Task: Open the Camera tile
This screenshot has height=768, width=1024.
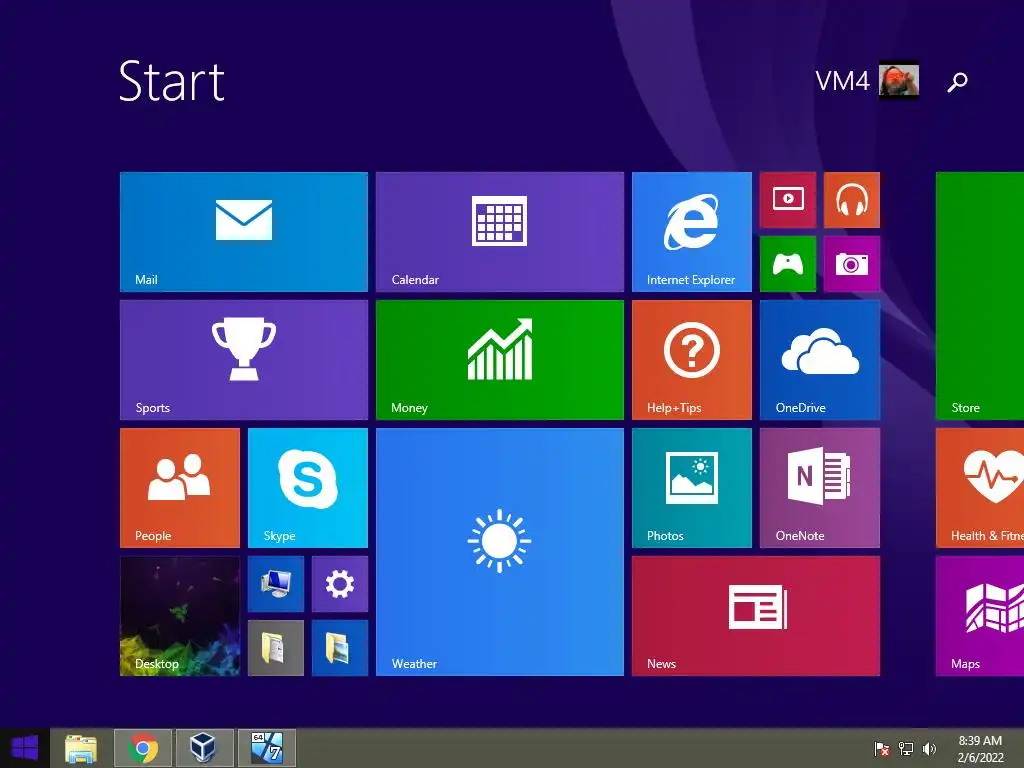Action: click(x=852, y=264)
